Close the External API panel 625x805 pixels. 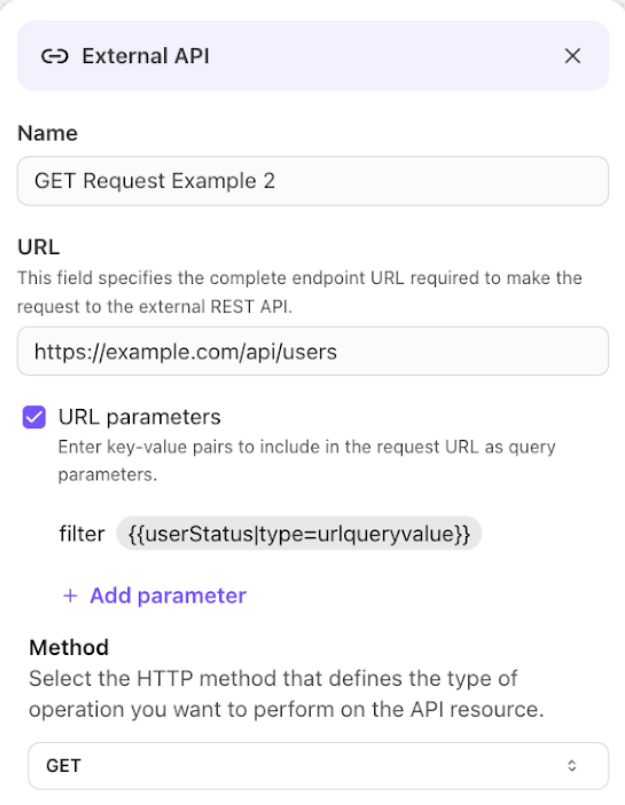(573, 56)
